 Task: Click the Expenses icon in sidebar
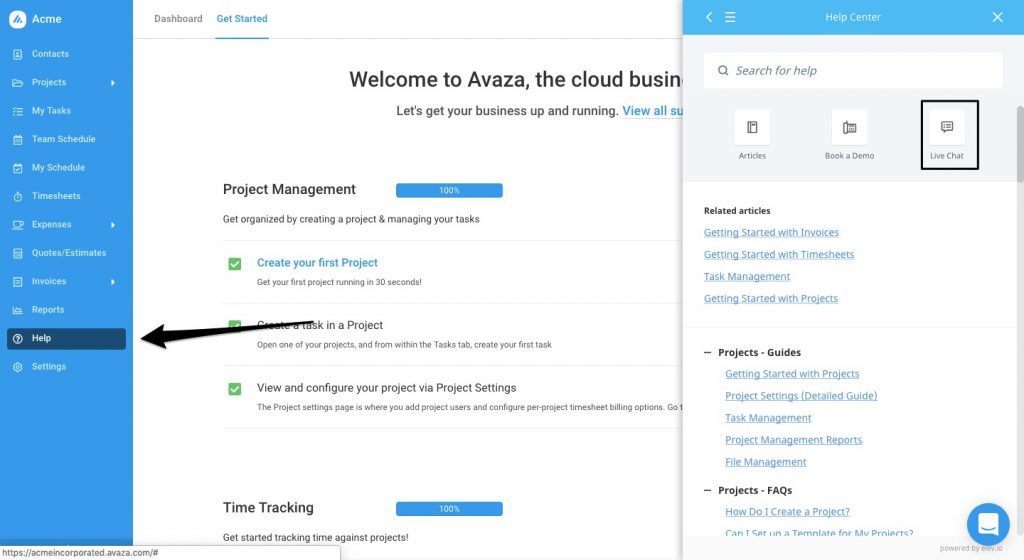[x=18, y=225]
